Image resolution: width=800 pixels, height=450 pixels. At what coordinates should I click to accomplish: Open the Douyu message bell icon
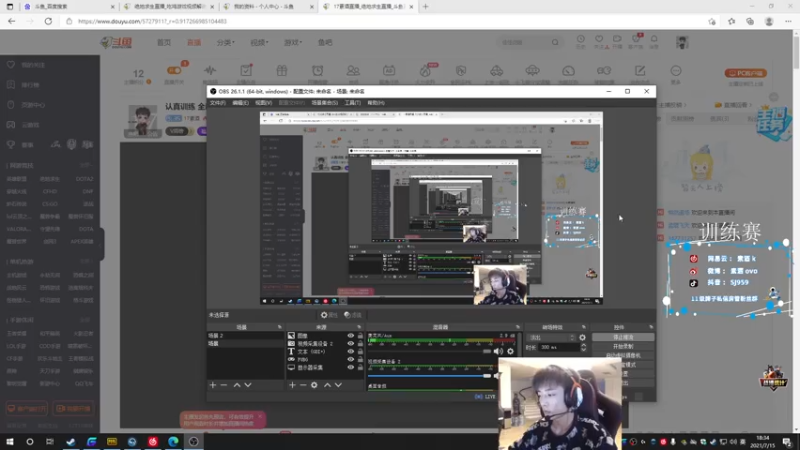654,41
